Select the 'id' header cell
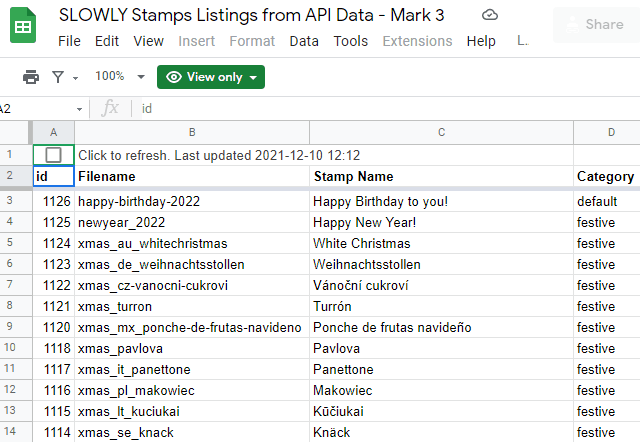 coord(53,176)
